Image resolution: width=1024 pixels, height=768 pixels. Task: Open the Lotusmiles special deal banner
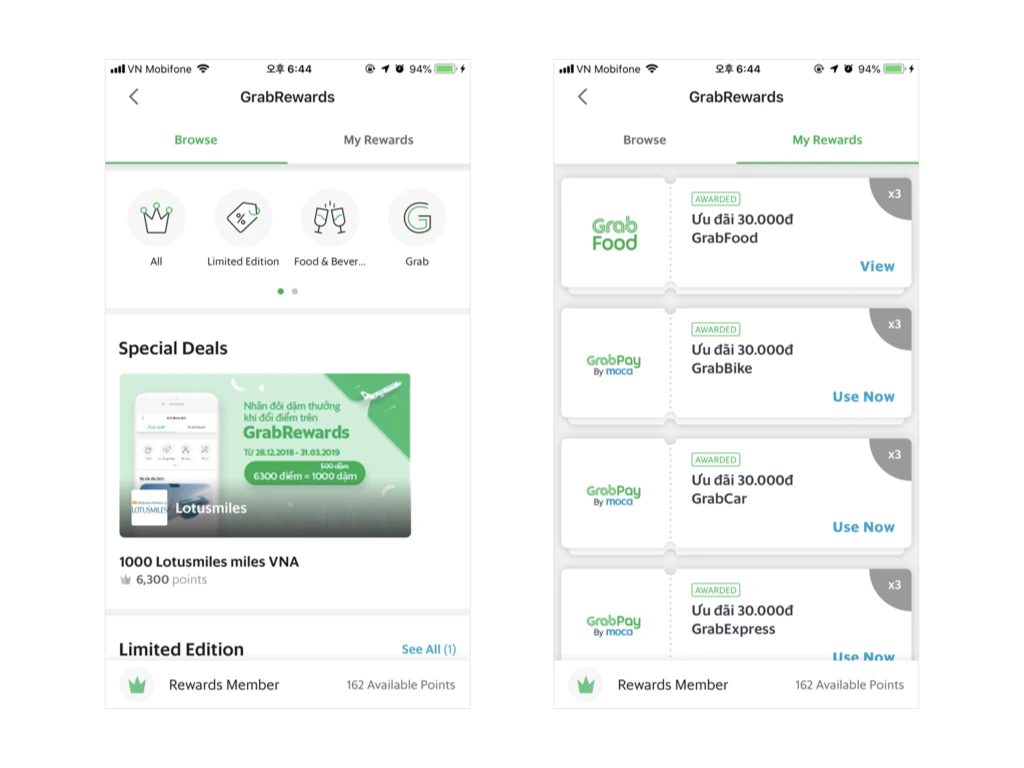(x=265, y=455)
